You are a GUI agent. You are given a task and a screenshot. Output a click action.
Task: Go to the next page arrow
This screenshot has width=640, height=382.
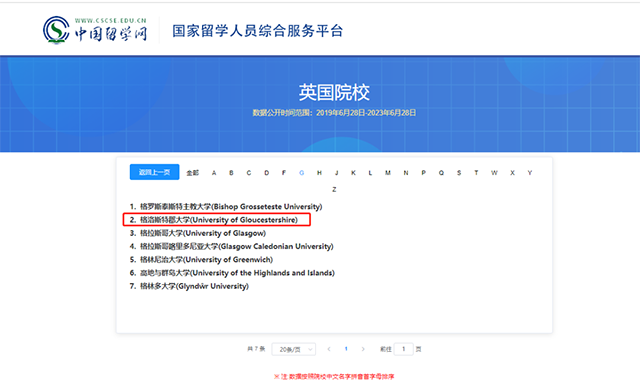click(x=363, y=349)
